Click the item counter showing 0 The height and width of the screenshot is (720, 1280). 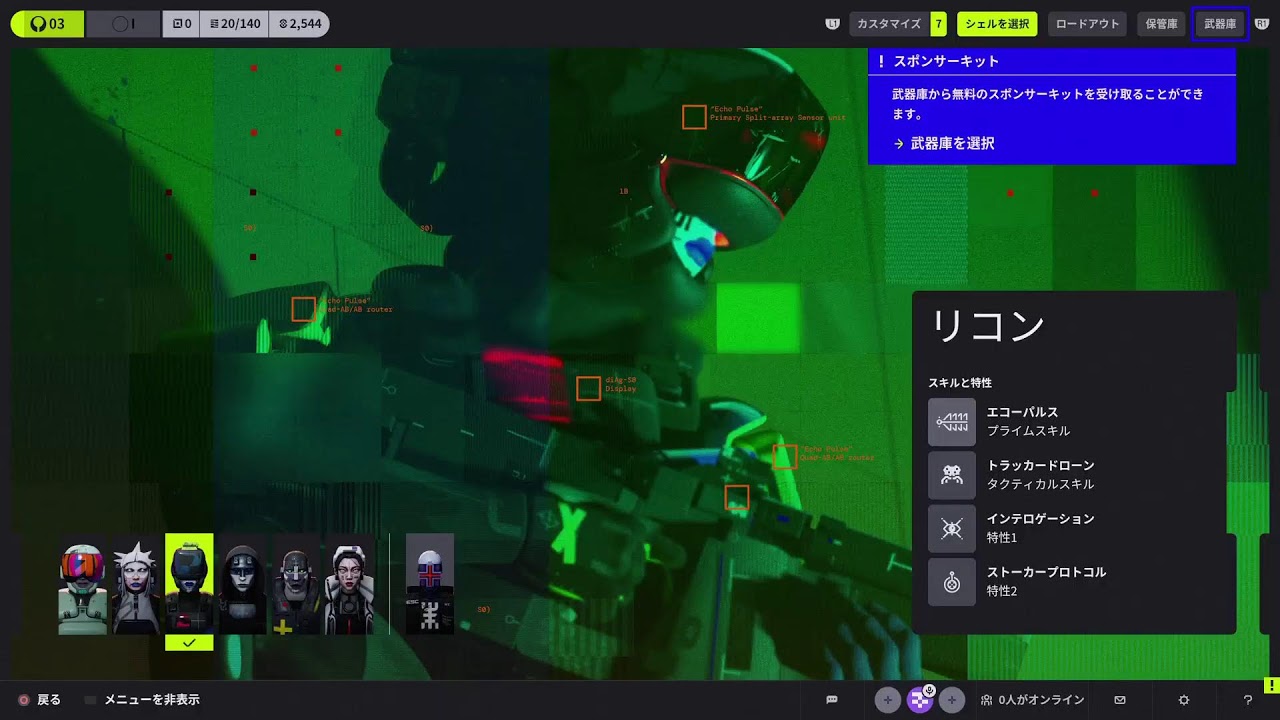[181, 24]
